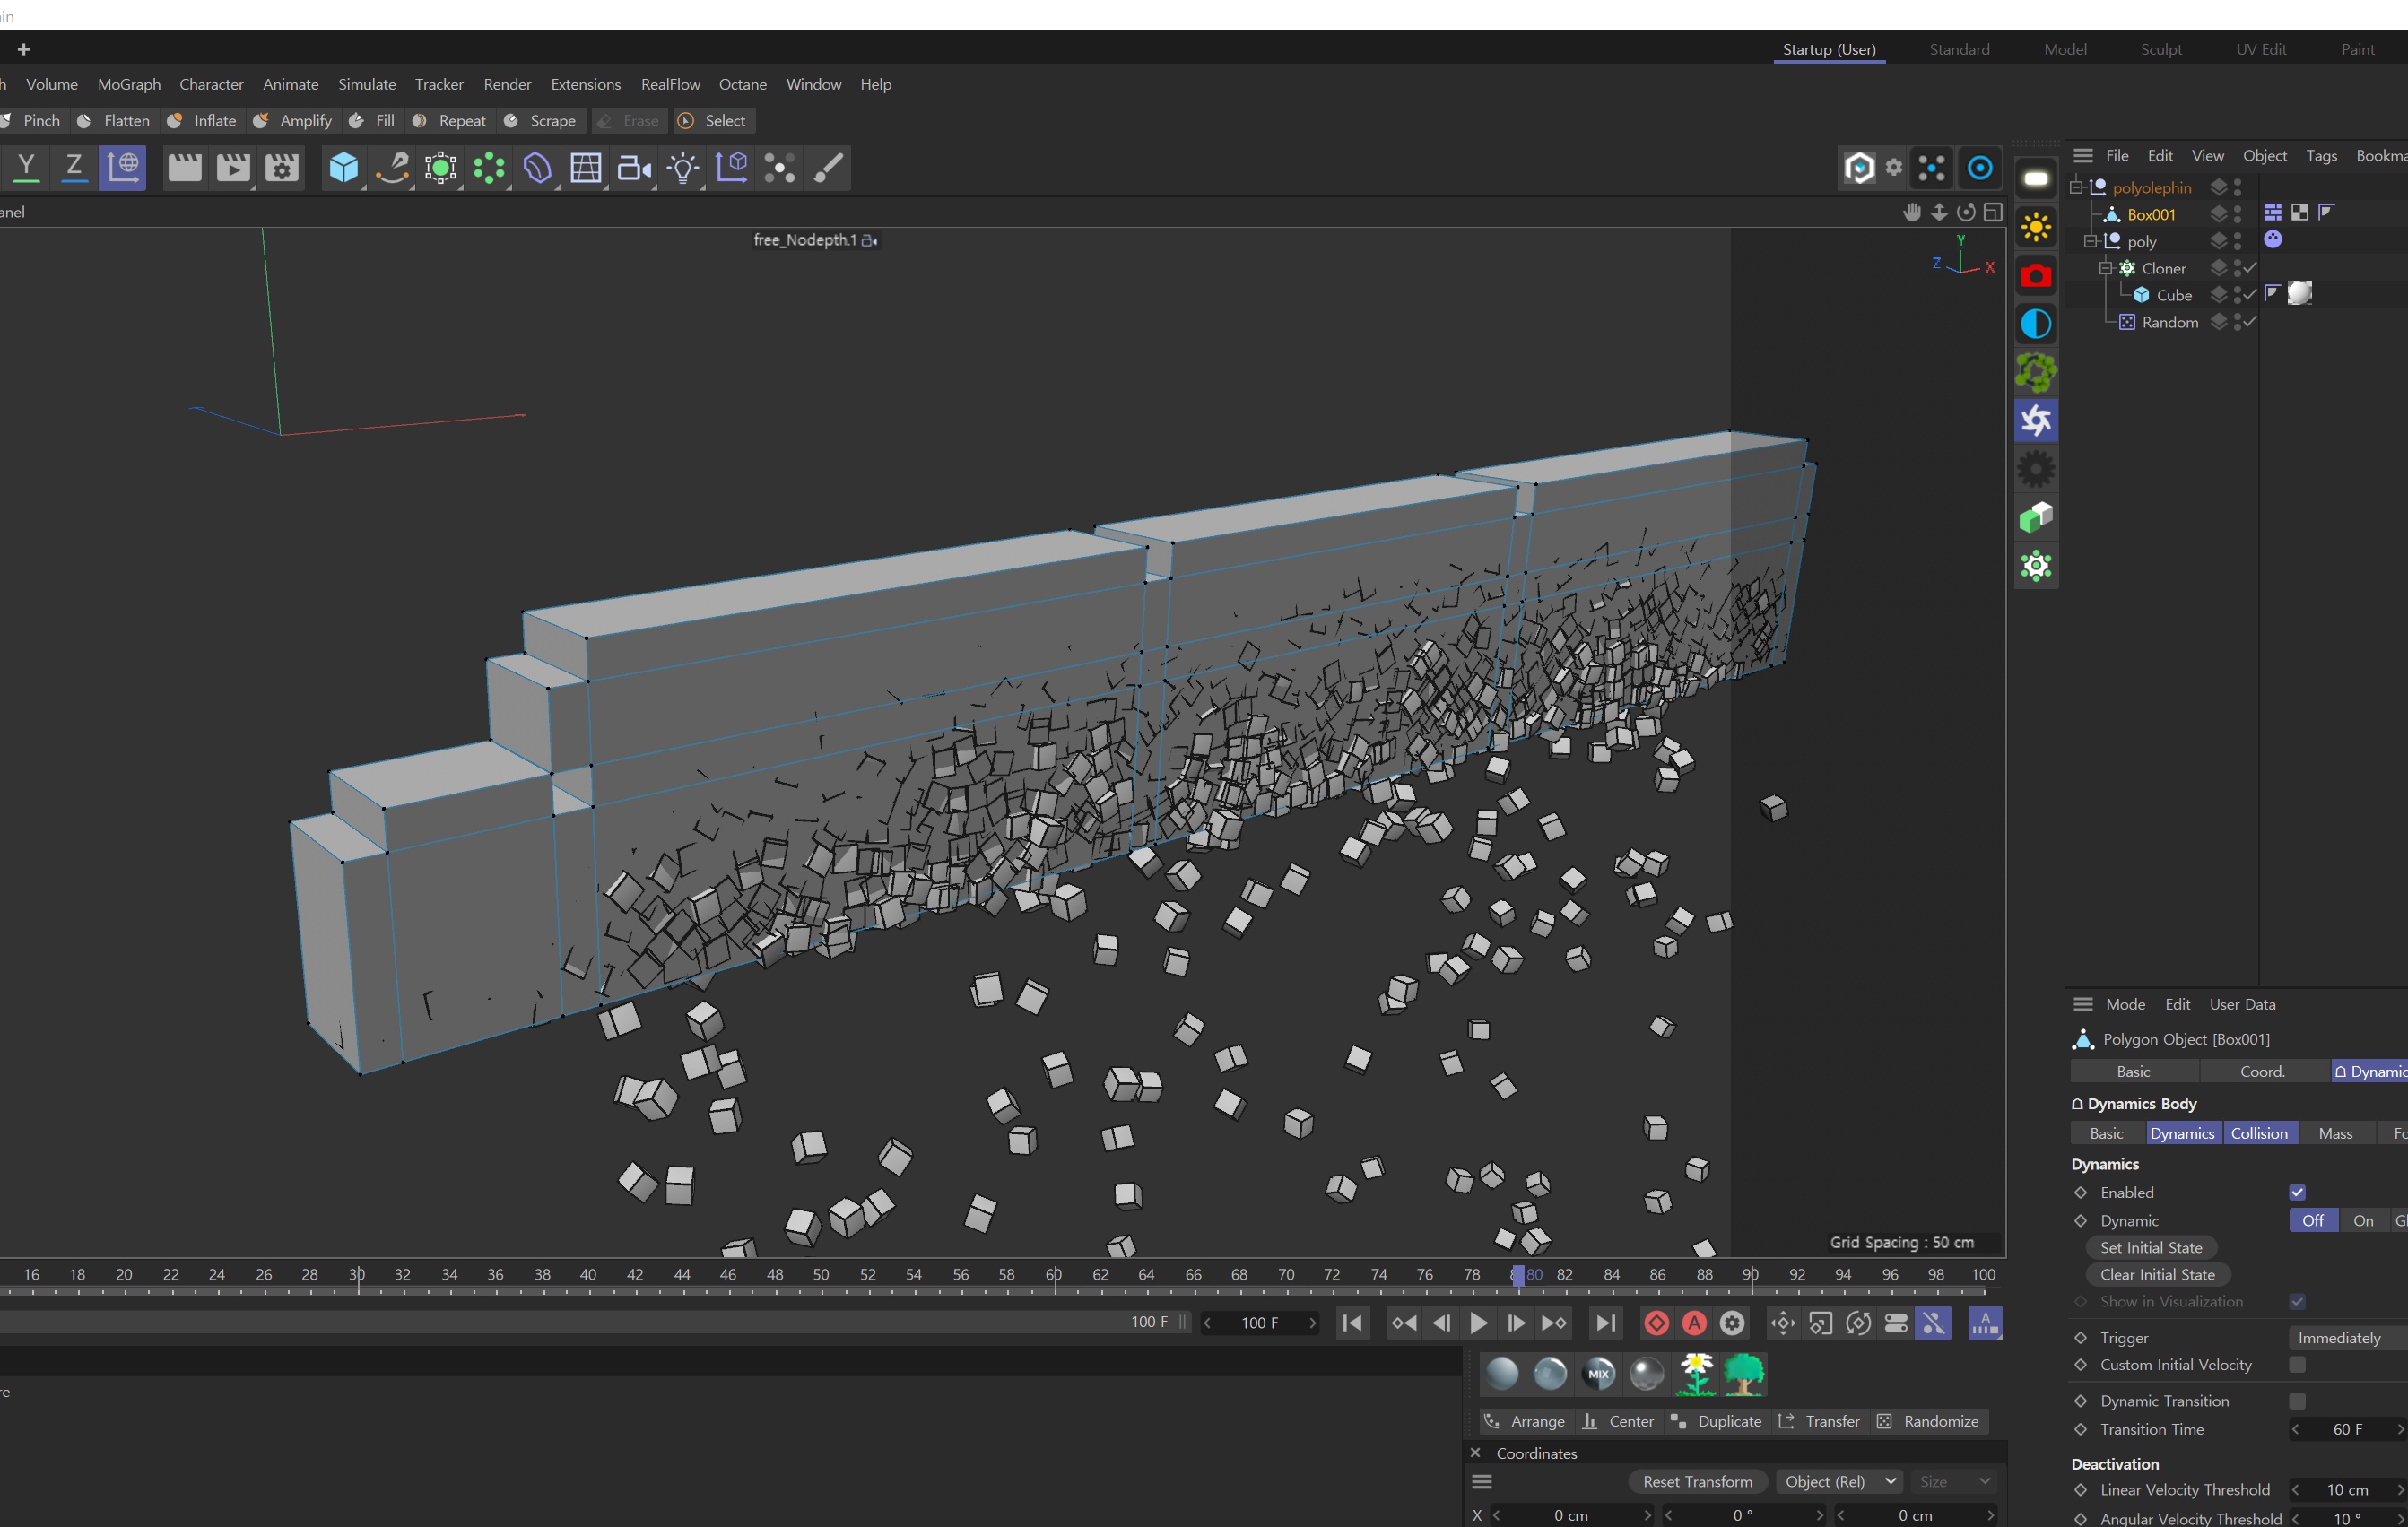Go to the start of the animation

(x=1353, y=1323)
